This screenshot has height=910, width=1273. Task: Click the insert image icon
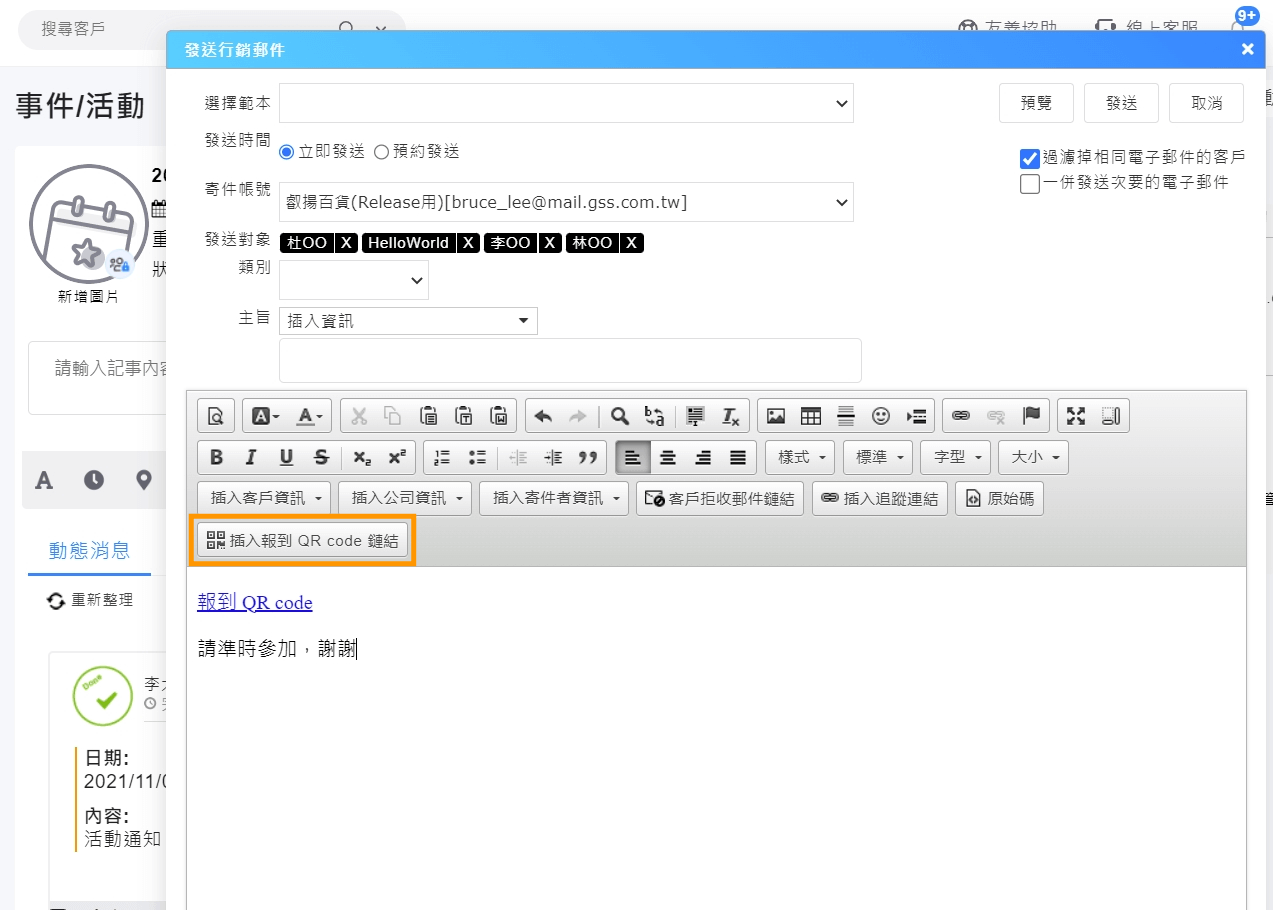pos(776,416)
